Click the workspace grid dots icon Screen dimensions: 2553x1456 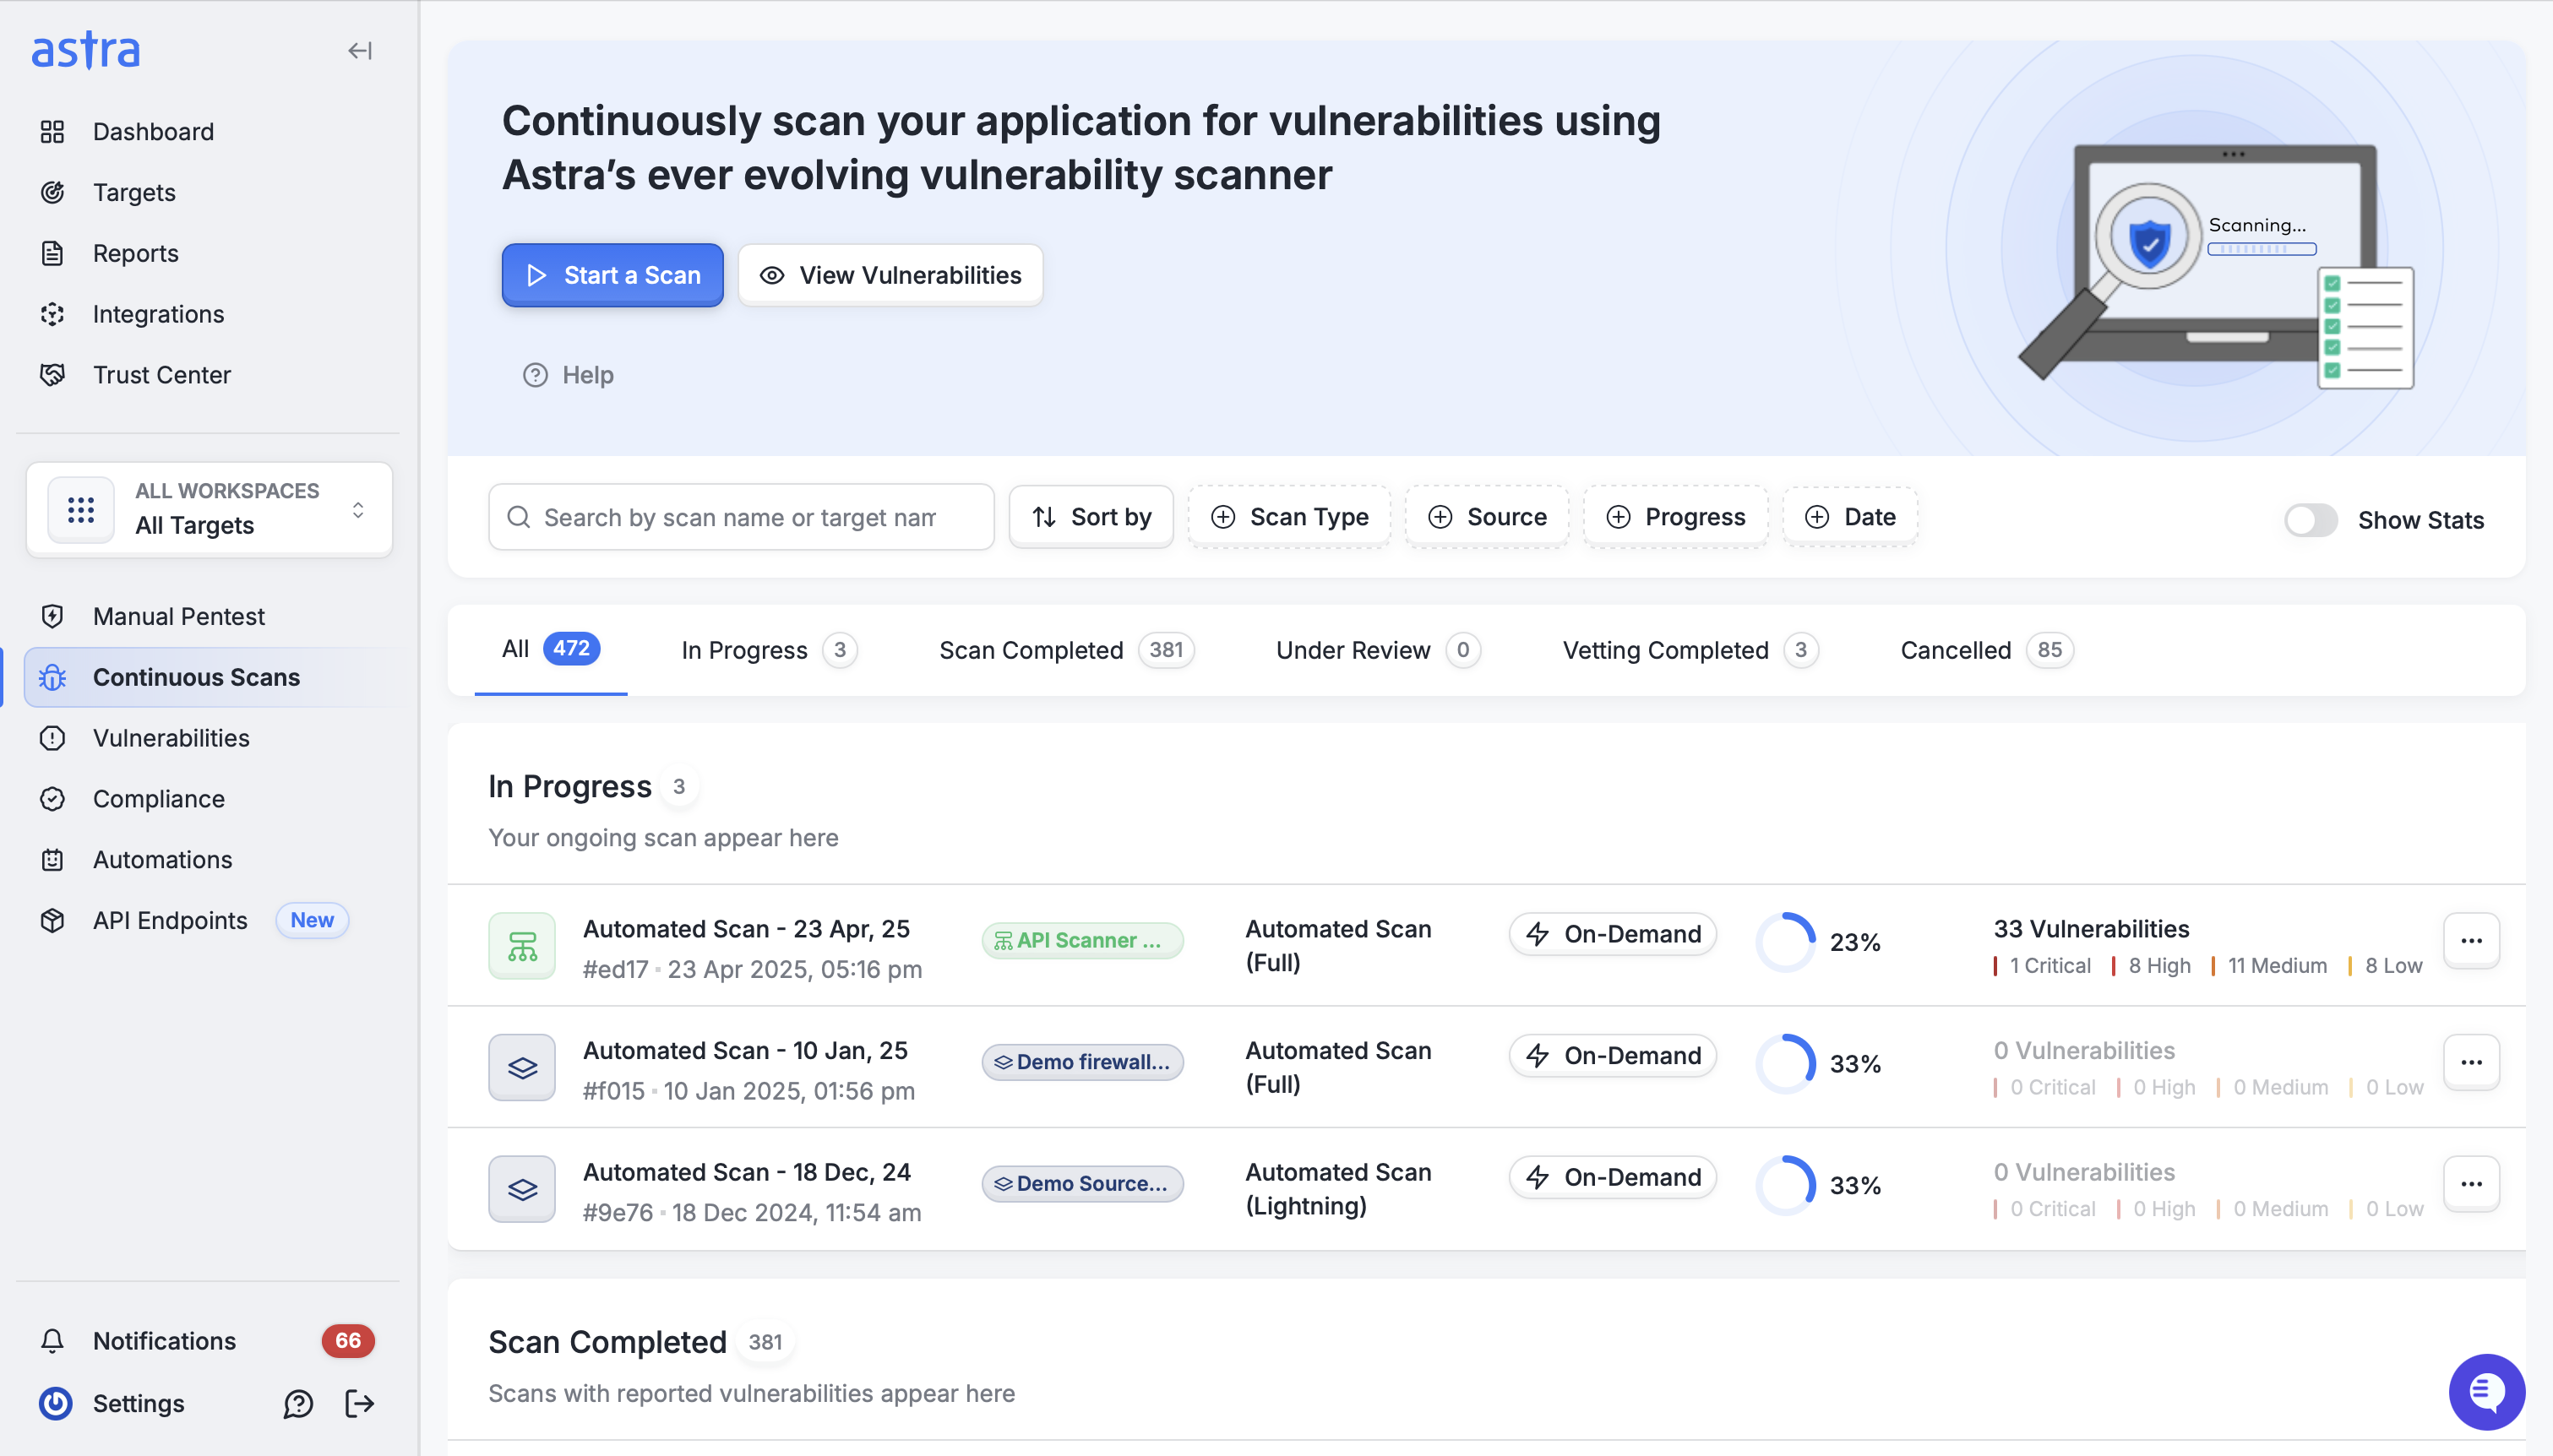81,510
